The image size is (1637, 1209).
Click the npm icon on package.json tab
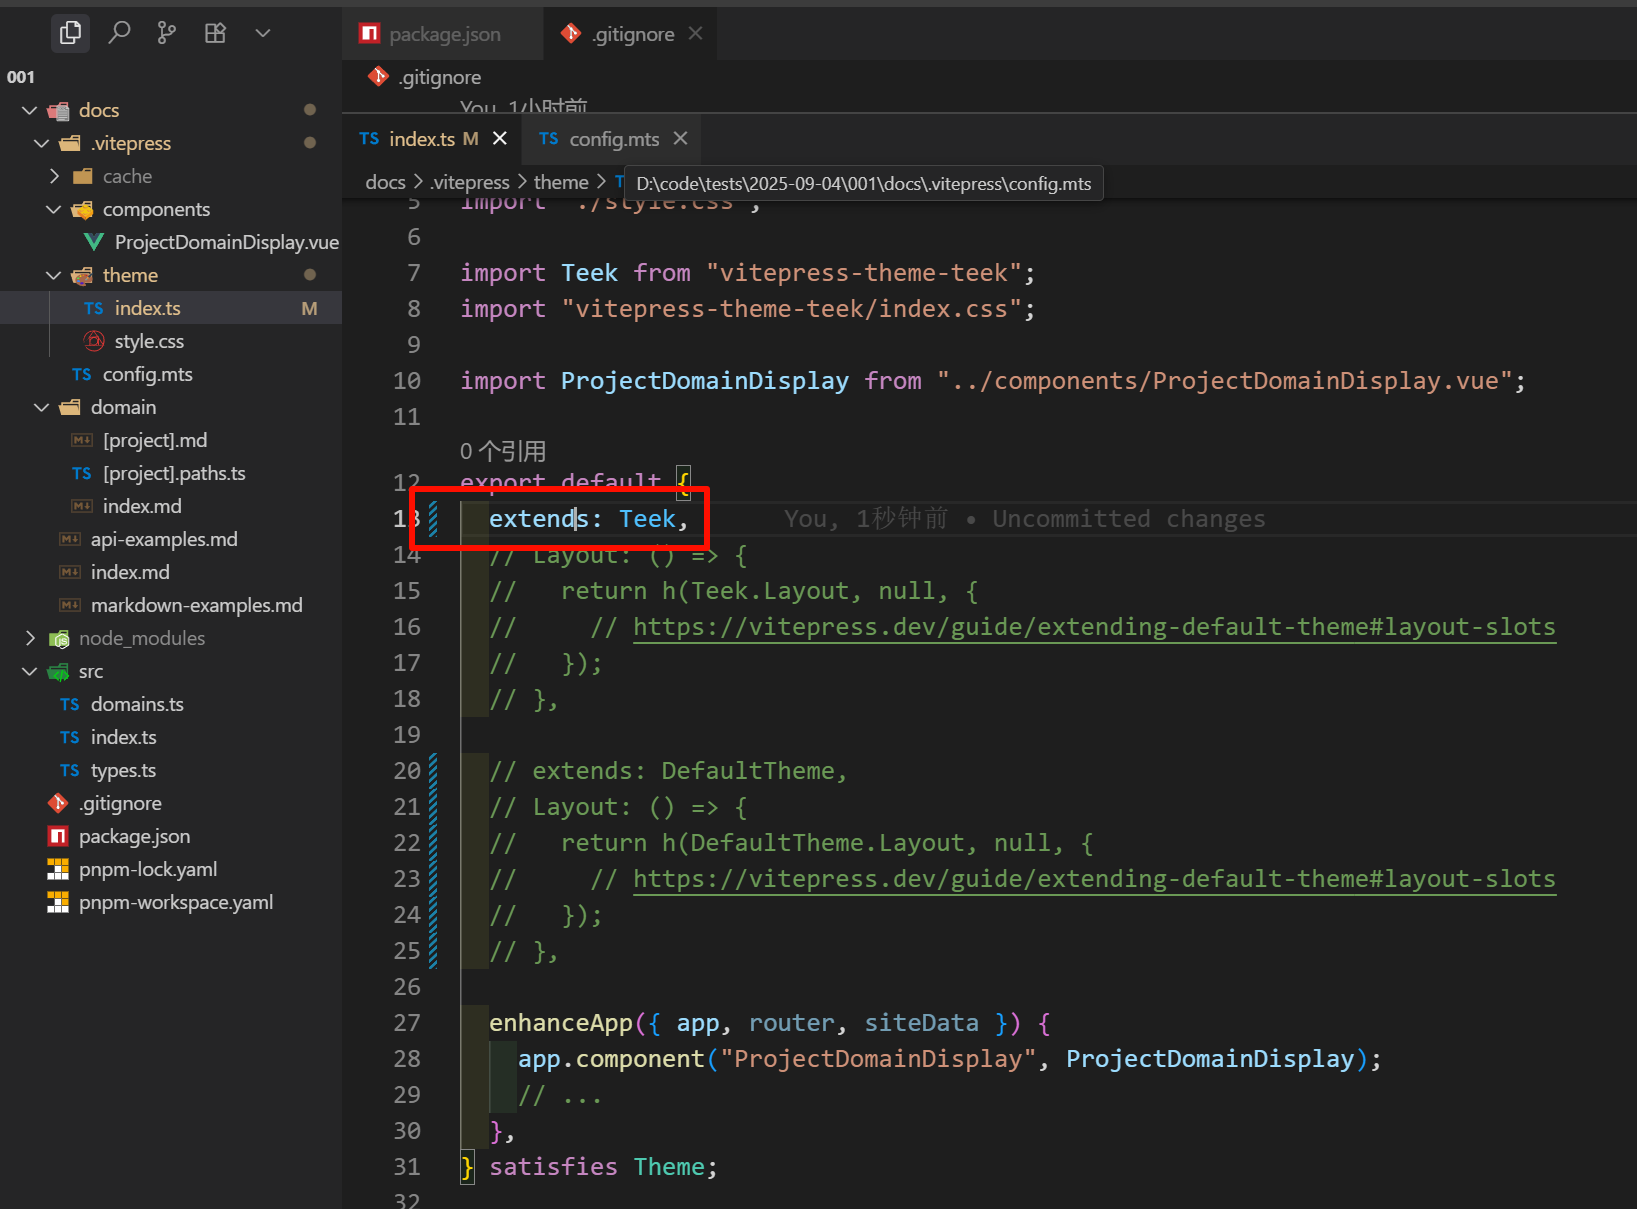[x=370, y=34]
